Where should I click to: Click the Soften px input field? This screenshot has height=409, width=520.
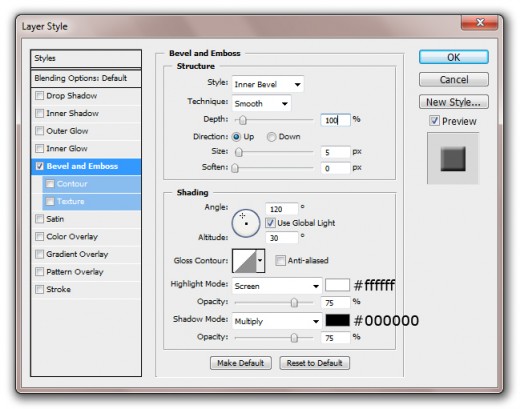pos(335,168)
